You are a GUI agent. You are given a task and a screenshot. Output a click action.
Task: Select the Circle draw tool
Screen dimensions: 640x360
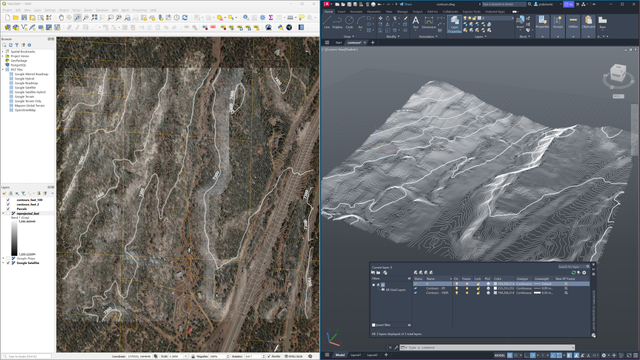point(349,22)
